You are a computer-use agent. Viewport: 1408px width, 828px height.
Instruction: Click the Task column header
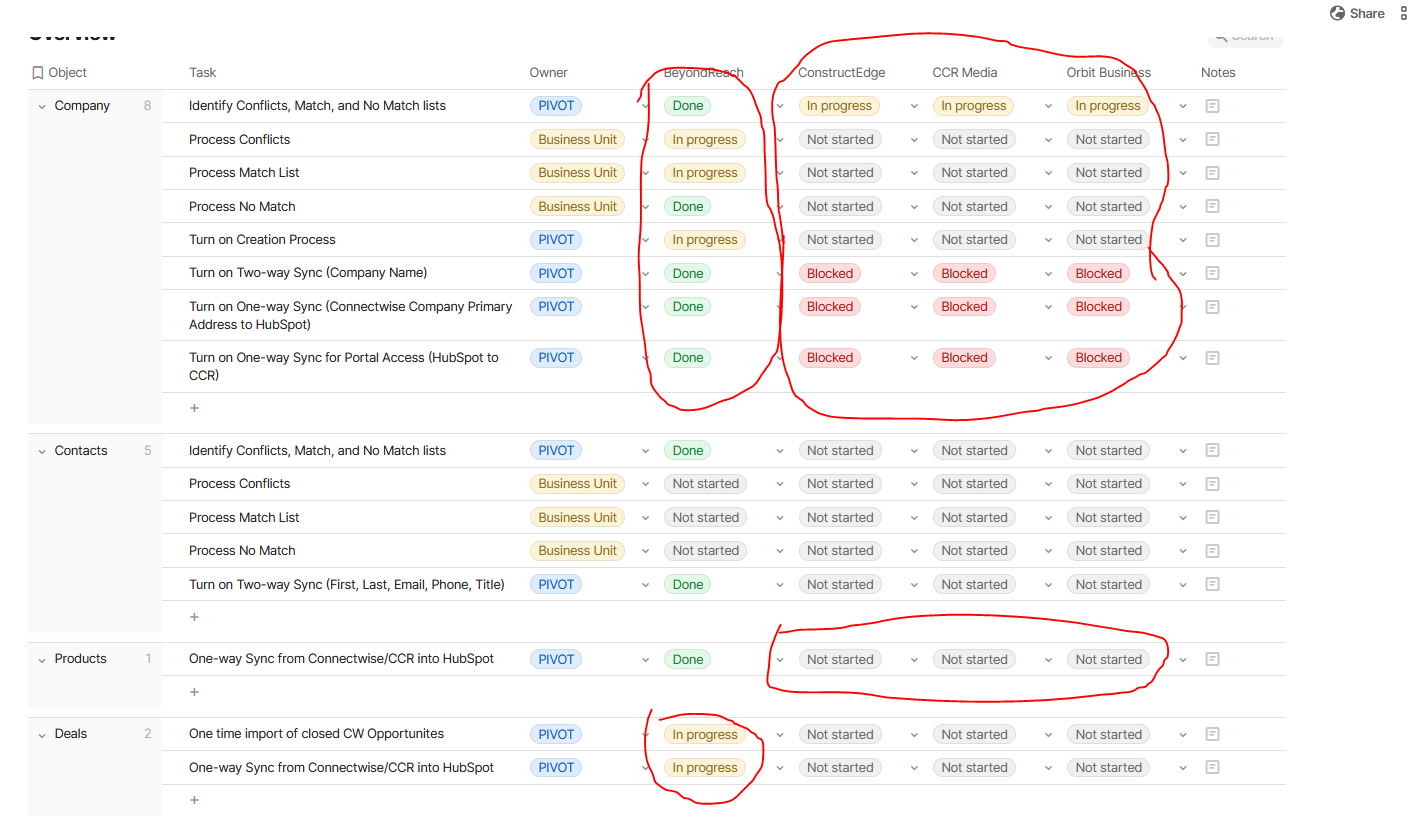203,73
